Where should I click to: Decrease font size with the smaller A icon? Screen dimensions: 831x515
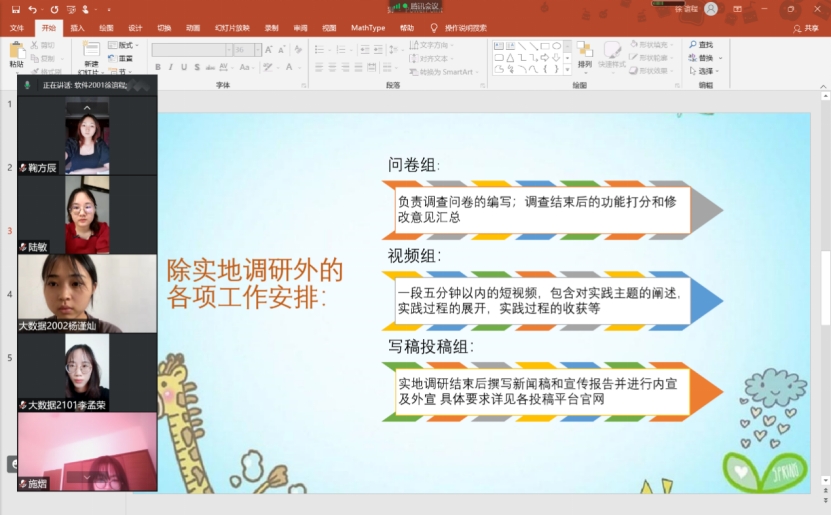pyautogui.click(x=282, y=50)
